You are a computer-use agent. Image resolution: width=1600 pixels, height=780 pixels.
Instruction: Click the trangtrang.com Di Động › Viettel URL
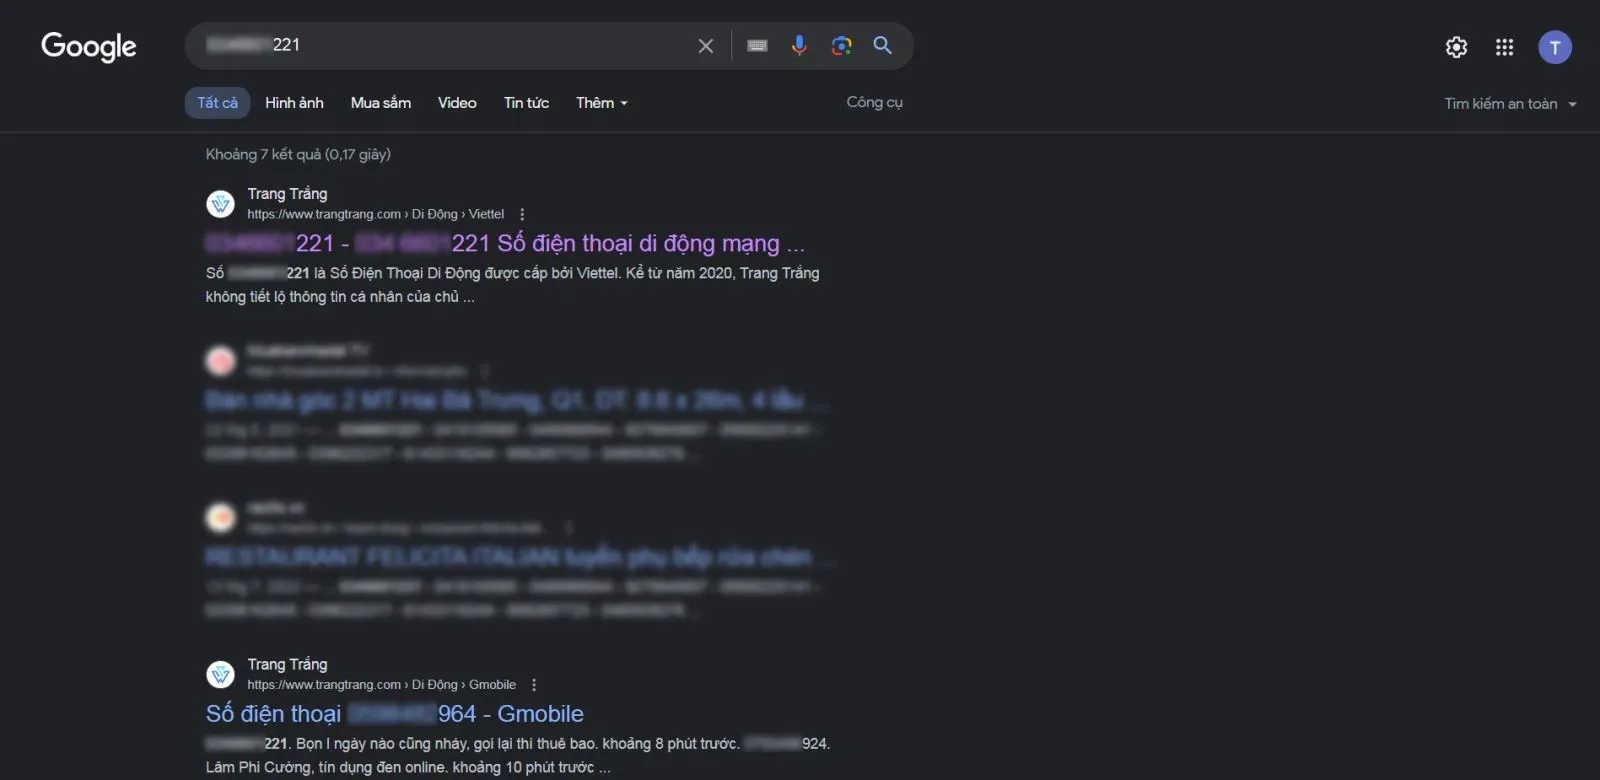coord(376,214)
